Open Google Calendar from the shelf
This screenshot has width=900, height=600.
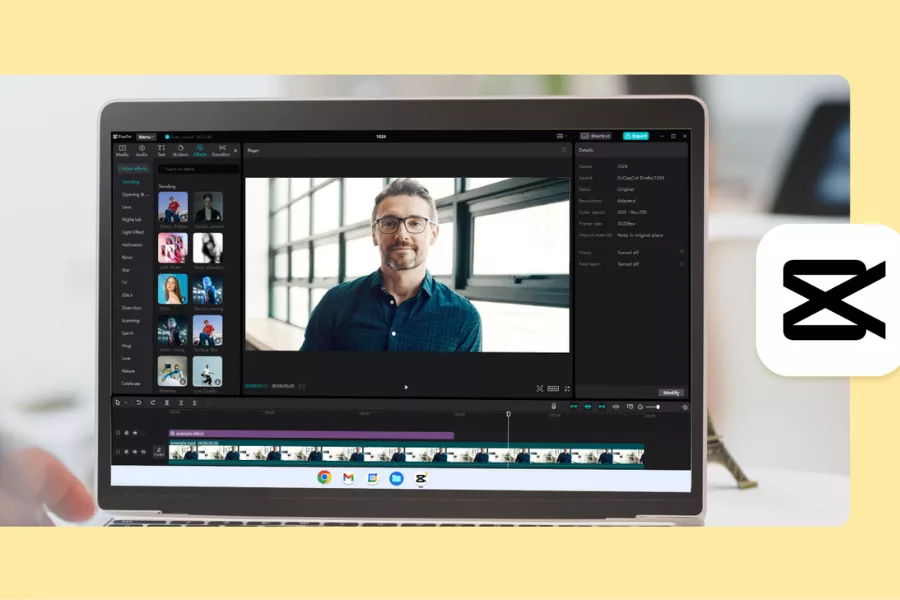(373, 478)
